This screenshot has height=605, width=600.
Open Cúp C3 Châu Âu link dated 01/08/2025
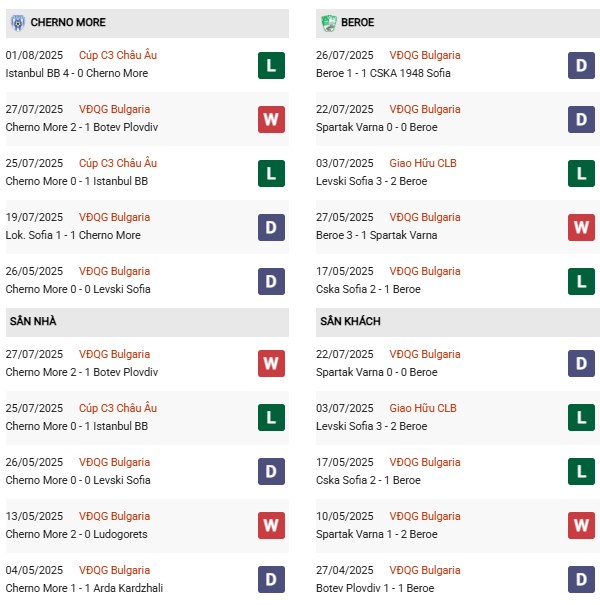click(x=120, y=56)
